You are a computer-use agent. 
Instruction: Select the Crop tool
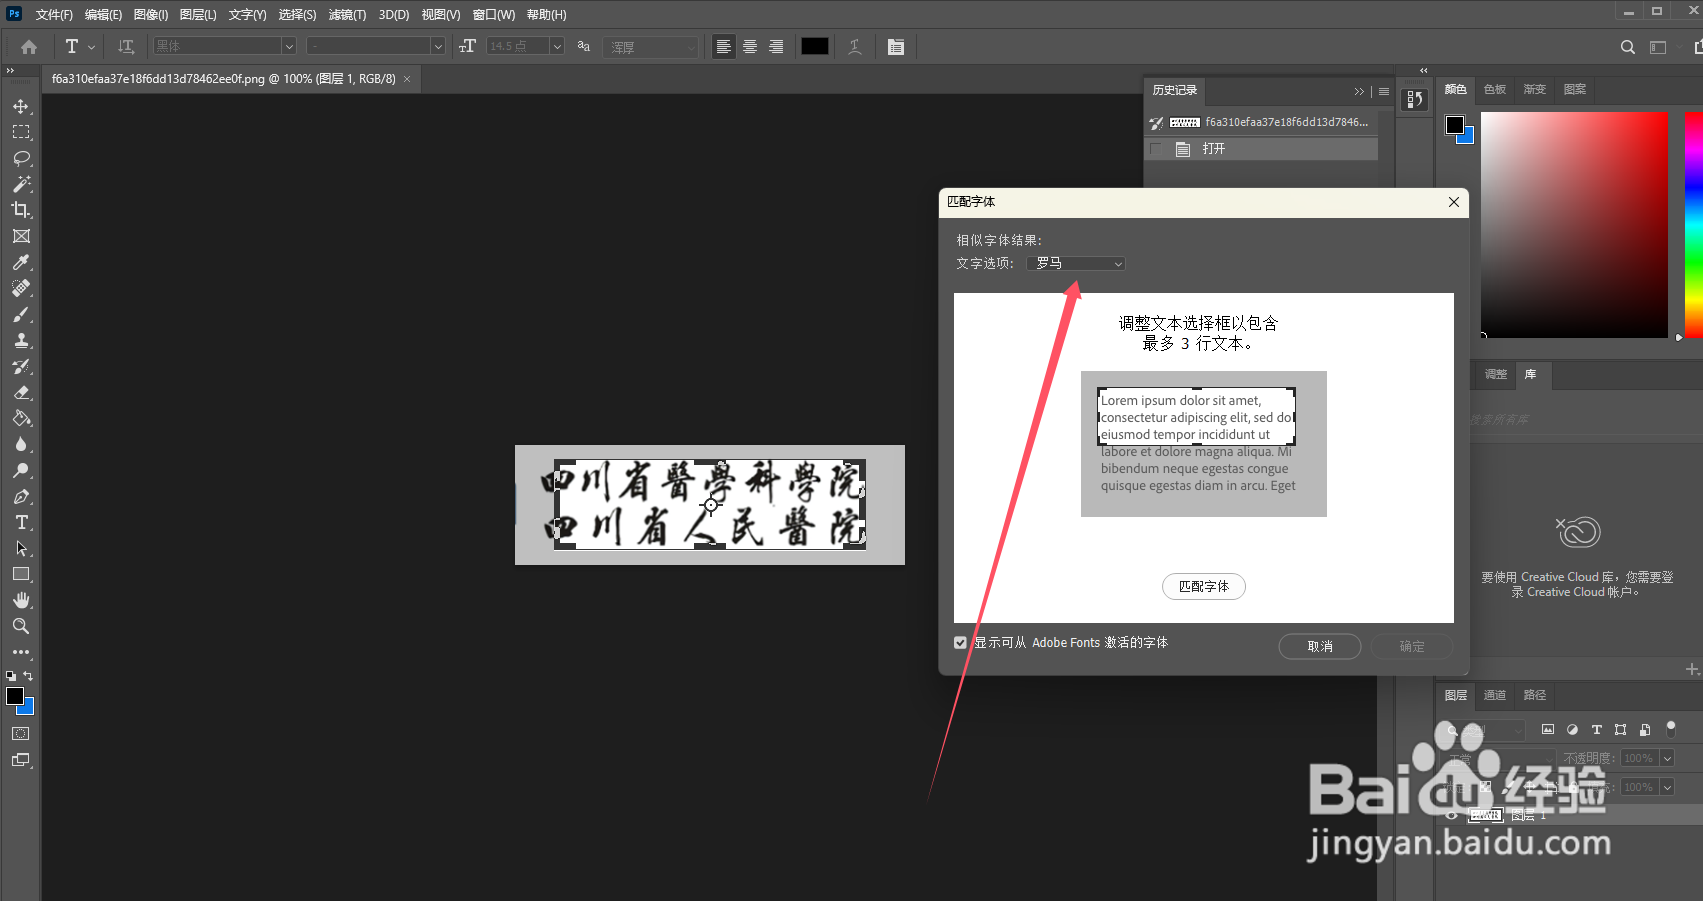pyautogui.click(x=21, y=210)
